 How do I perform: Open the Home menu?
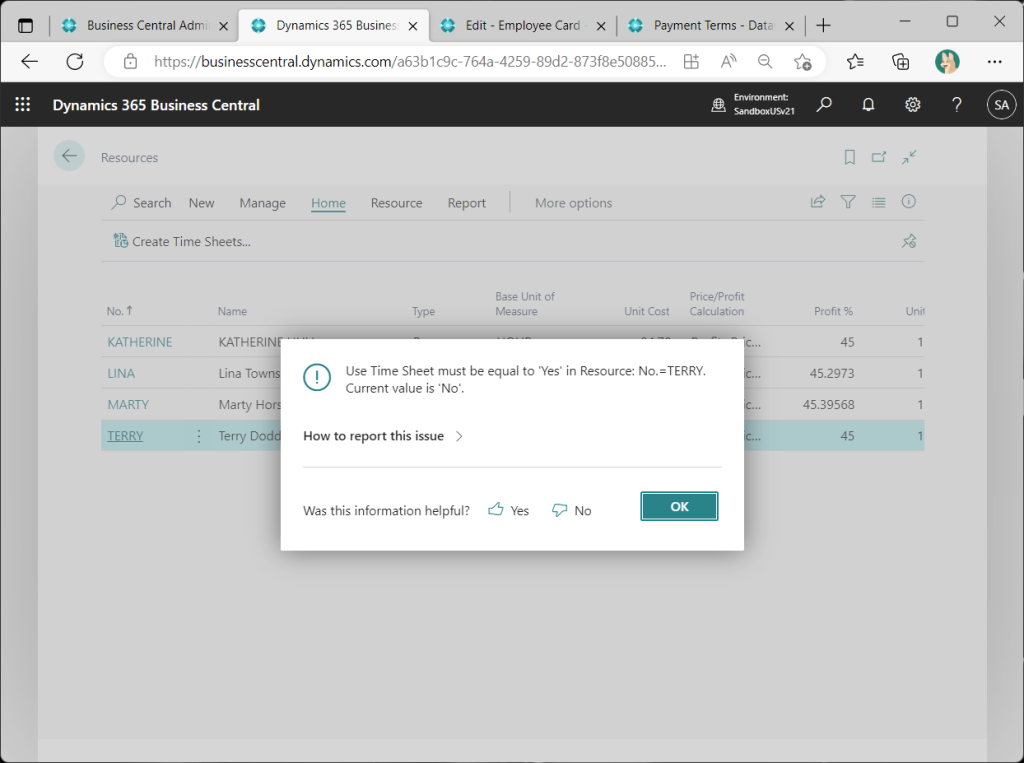point(328,203)
